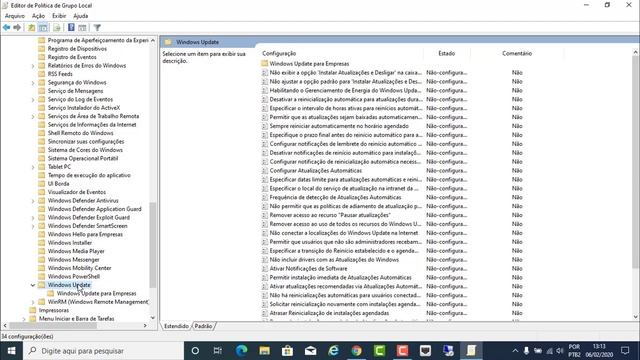Open the Arquivo menu
The height and width of the screenshot is (360, 640).
pyautogui.click(x=15, y=16)
